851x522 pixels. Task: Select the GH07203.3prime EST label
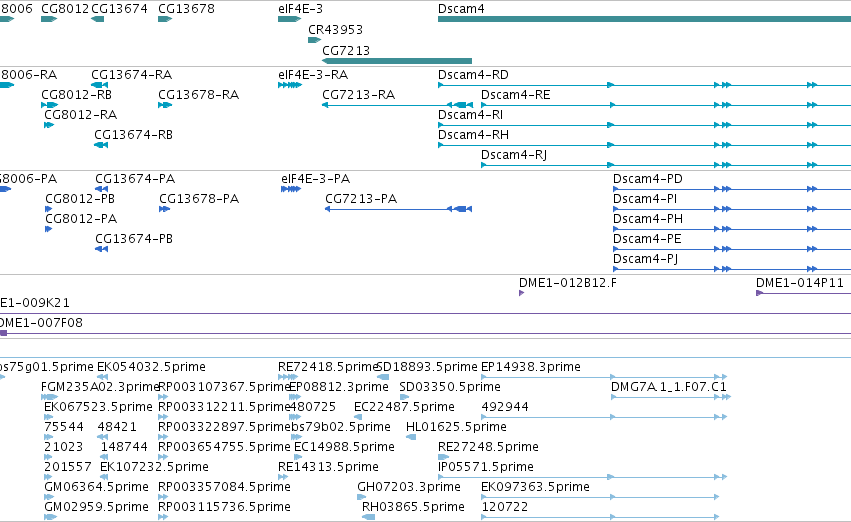point(409,488)
